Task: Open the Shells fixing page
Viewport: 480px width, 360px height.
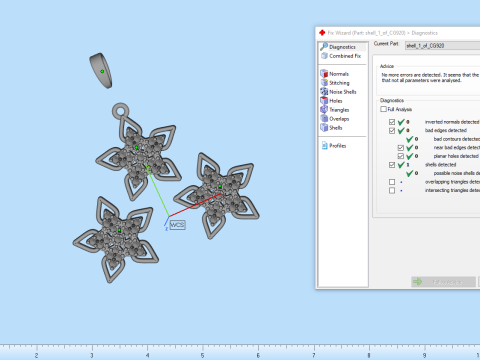Action: point(331,128)
